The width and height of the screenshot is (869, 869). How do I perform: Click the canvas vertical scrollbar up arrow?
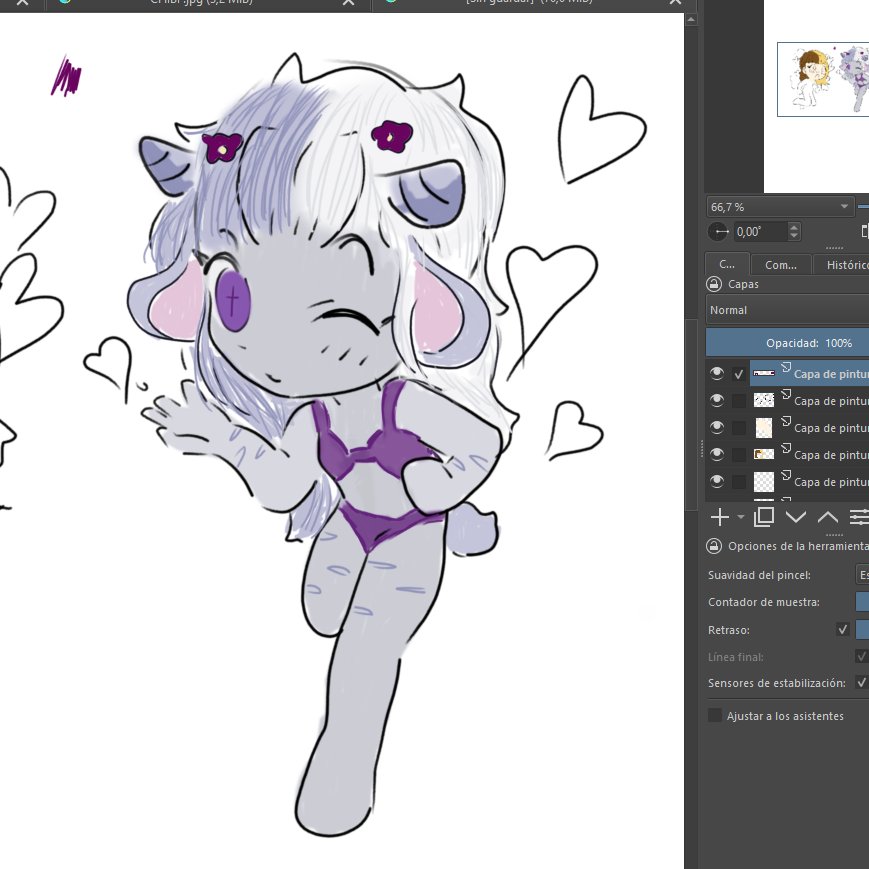(691, 19)
